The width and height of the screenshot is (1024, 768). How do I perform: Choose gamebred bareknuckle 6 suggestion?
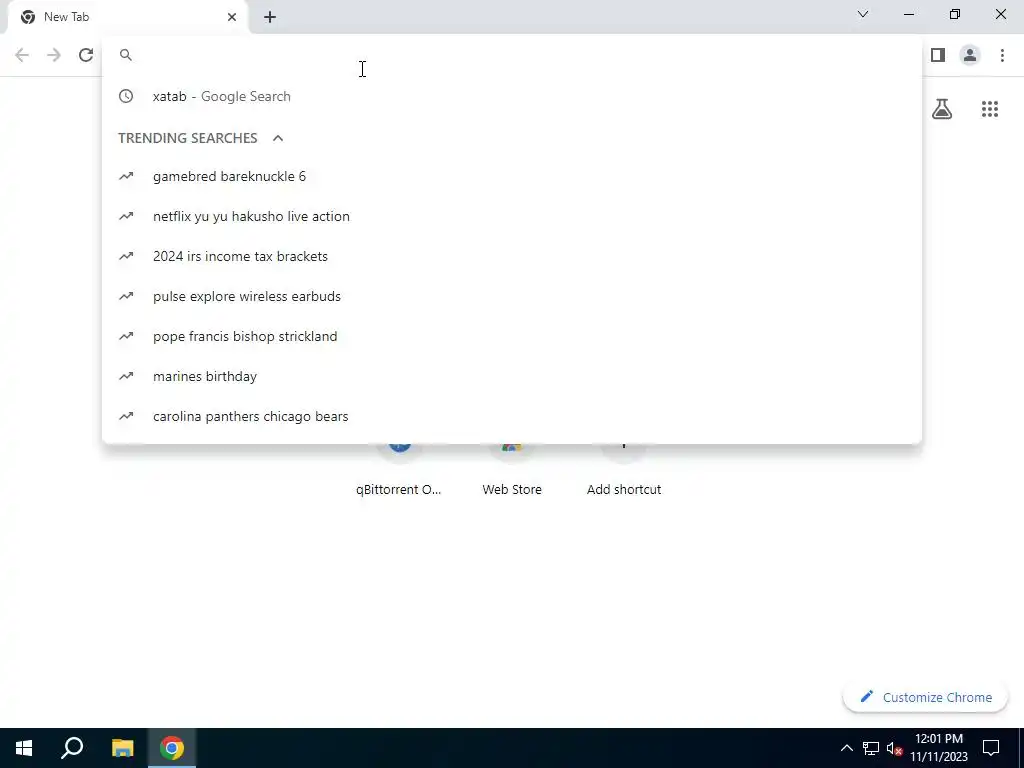point(512,176)
